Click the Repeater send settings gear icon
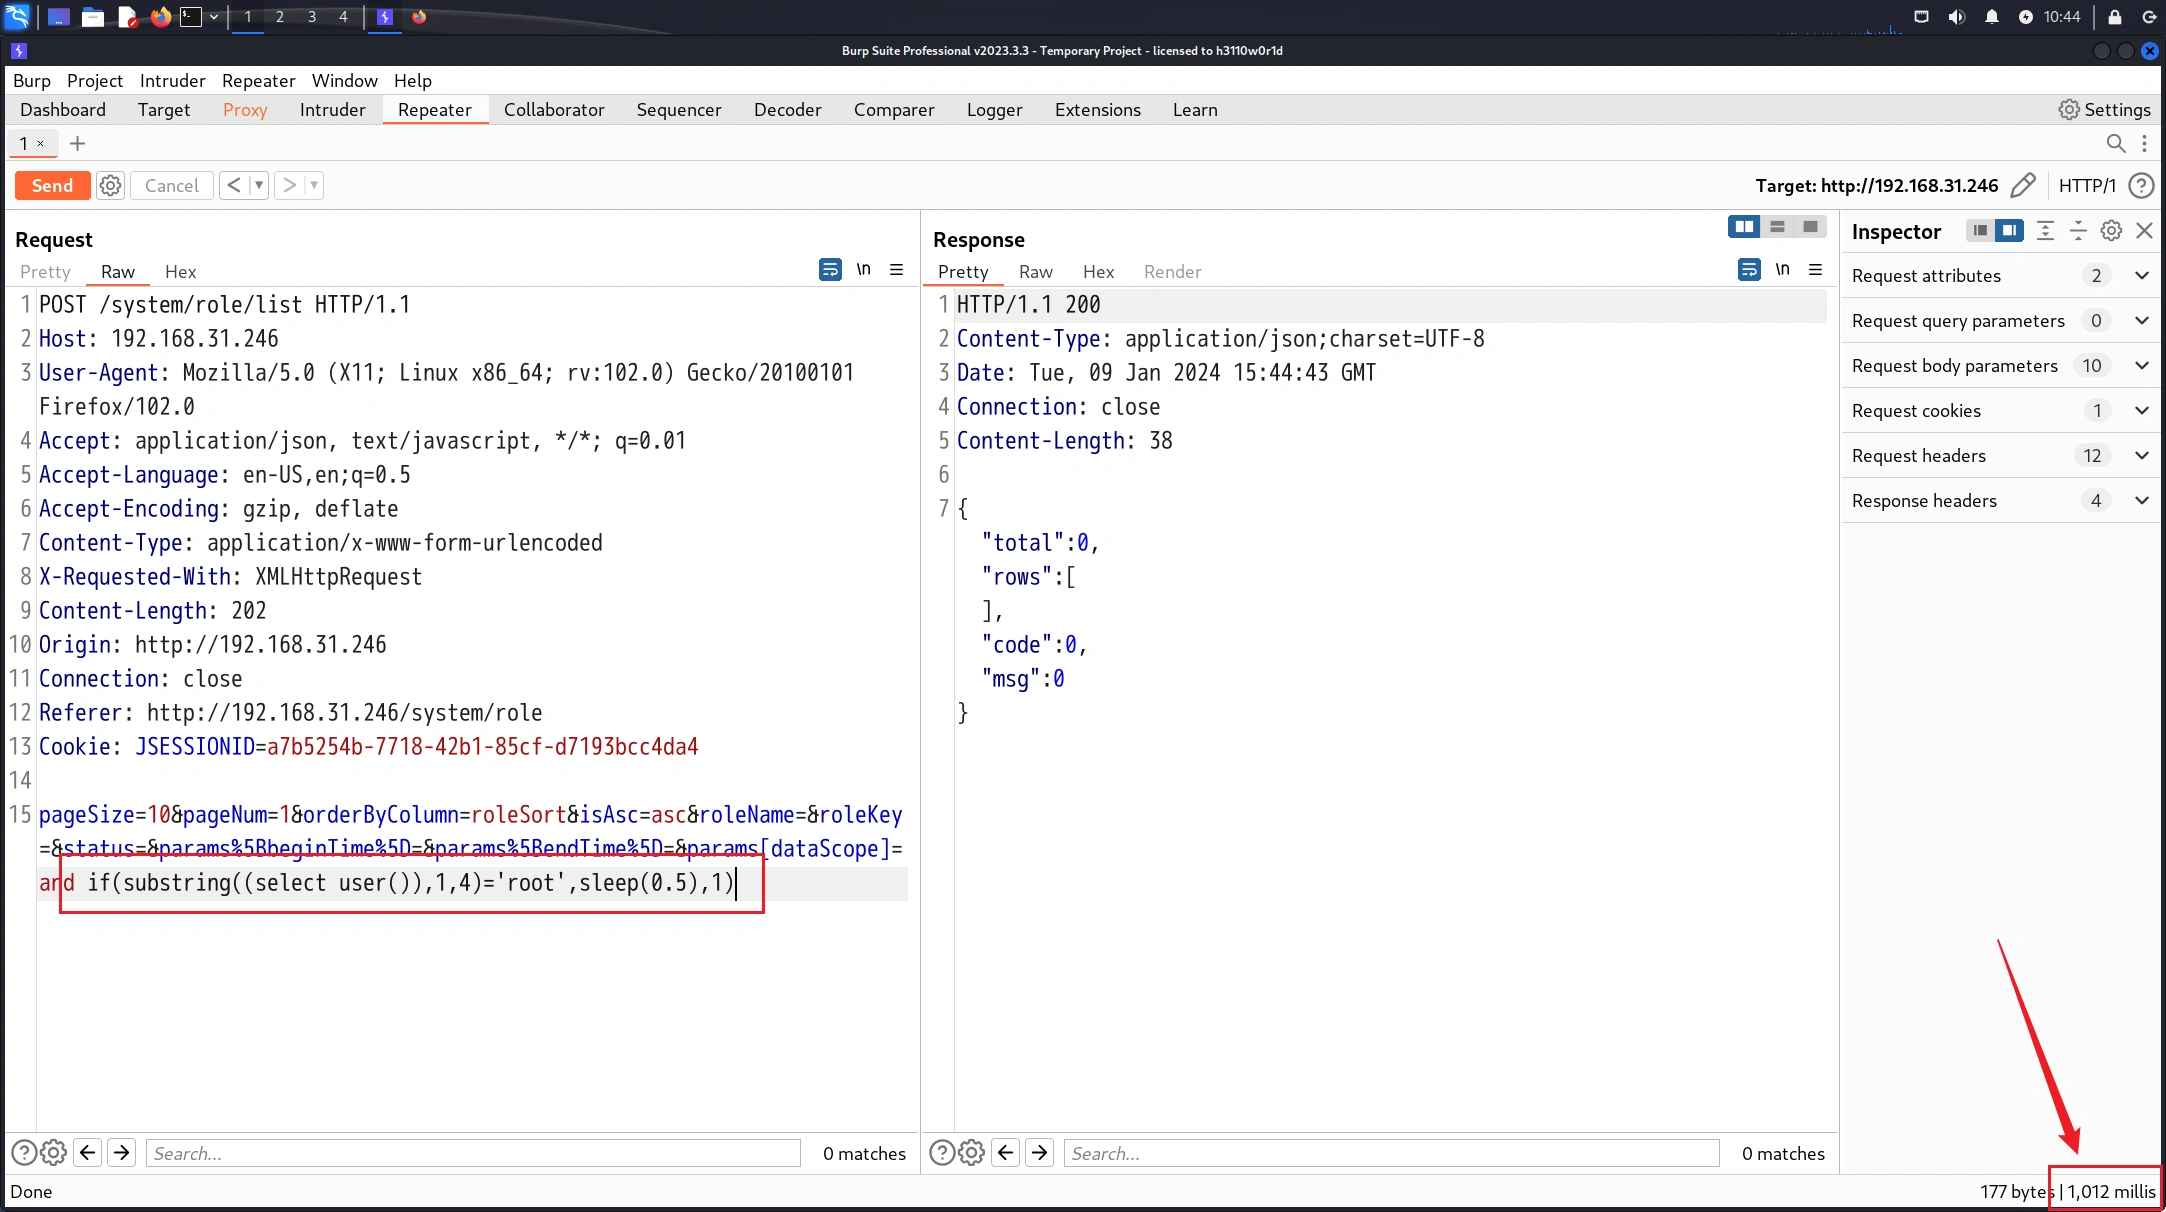Viewport: 2166px width, 1212px height. [110, 185]
